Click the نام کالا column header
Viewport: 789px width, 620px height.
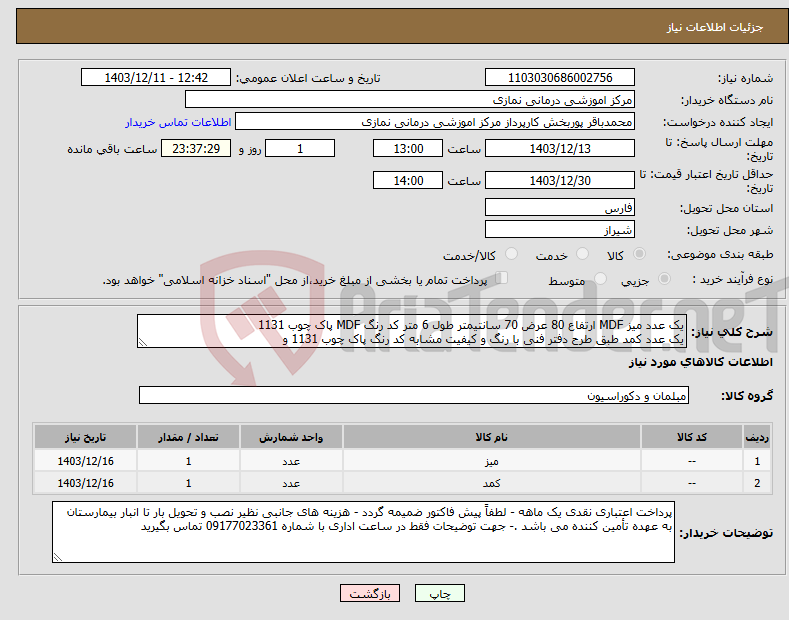click(x=491, y=437)
